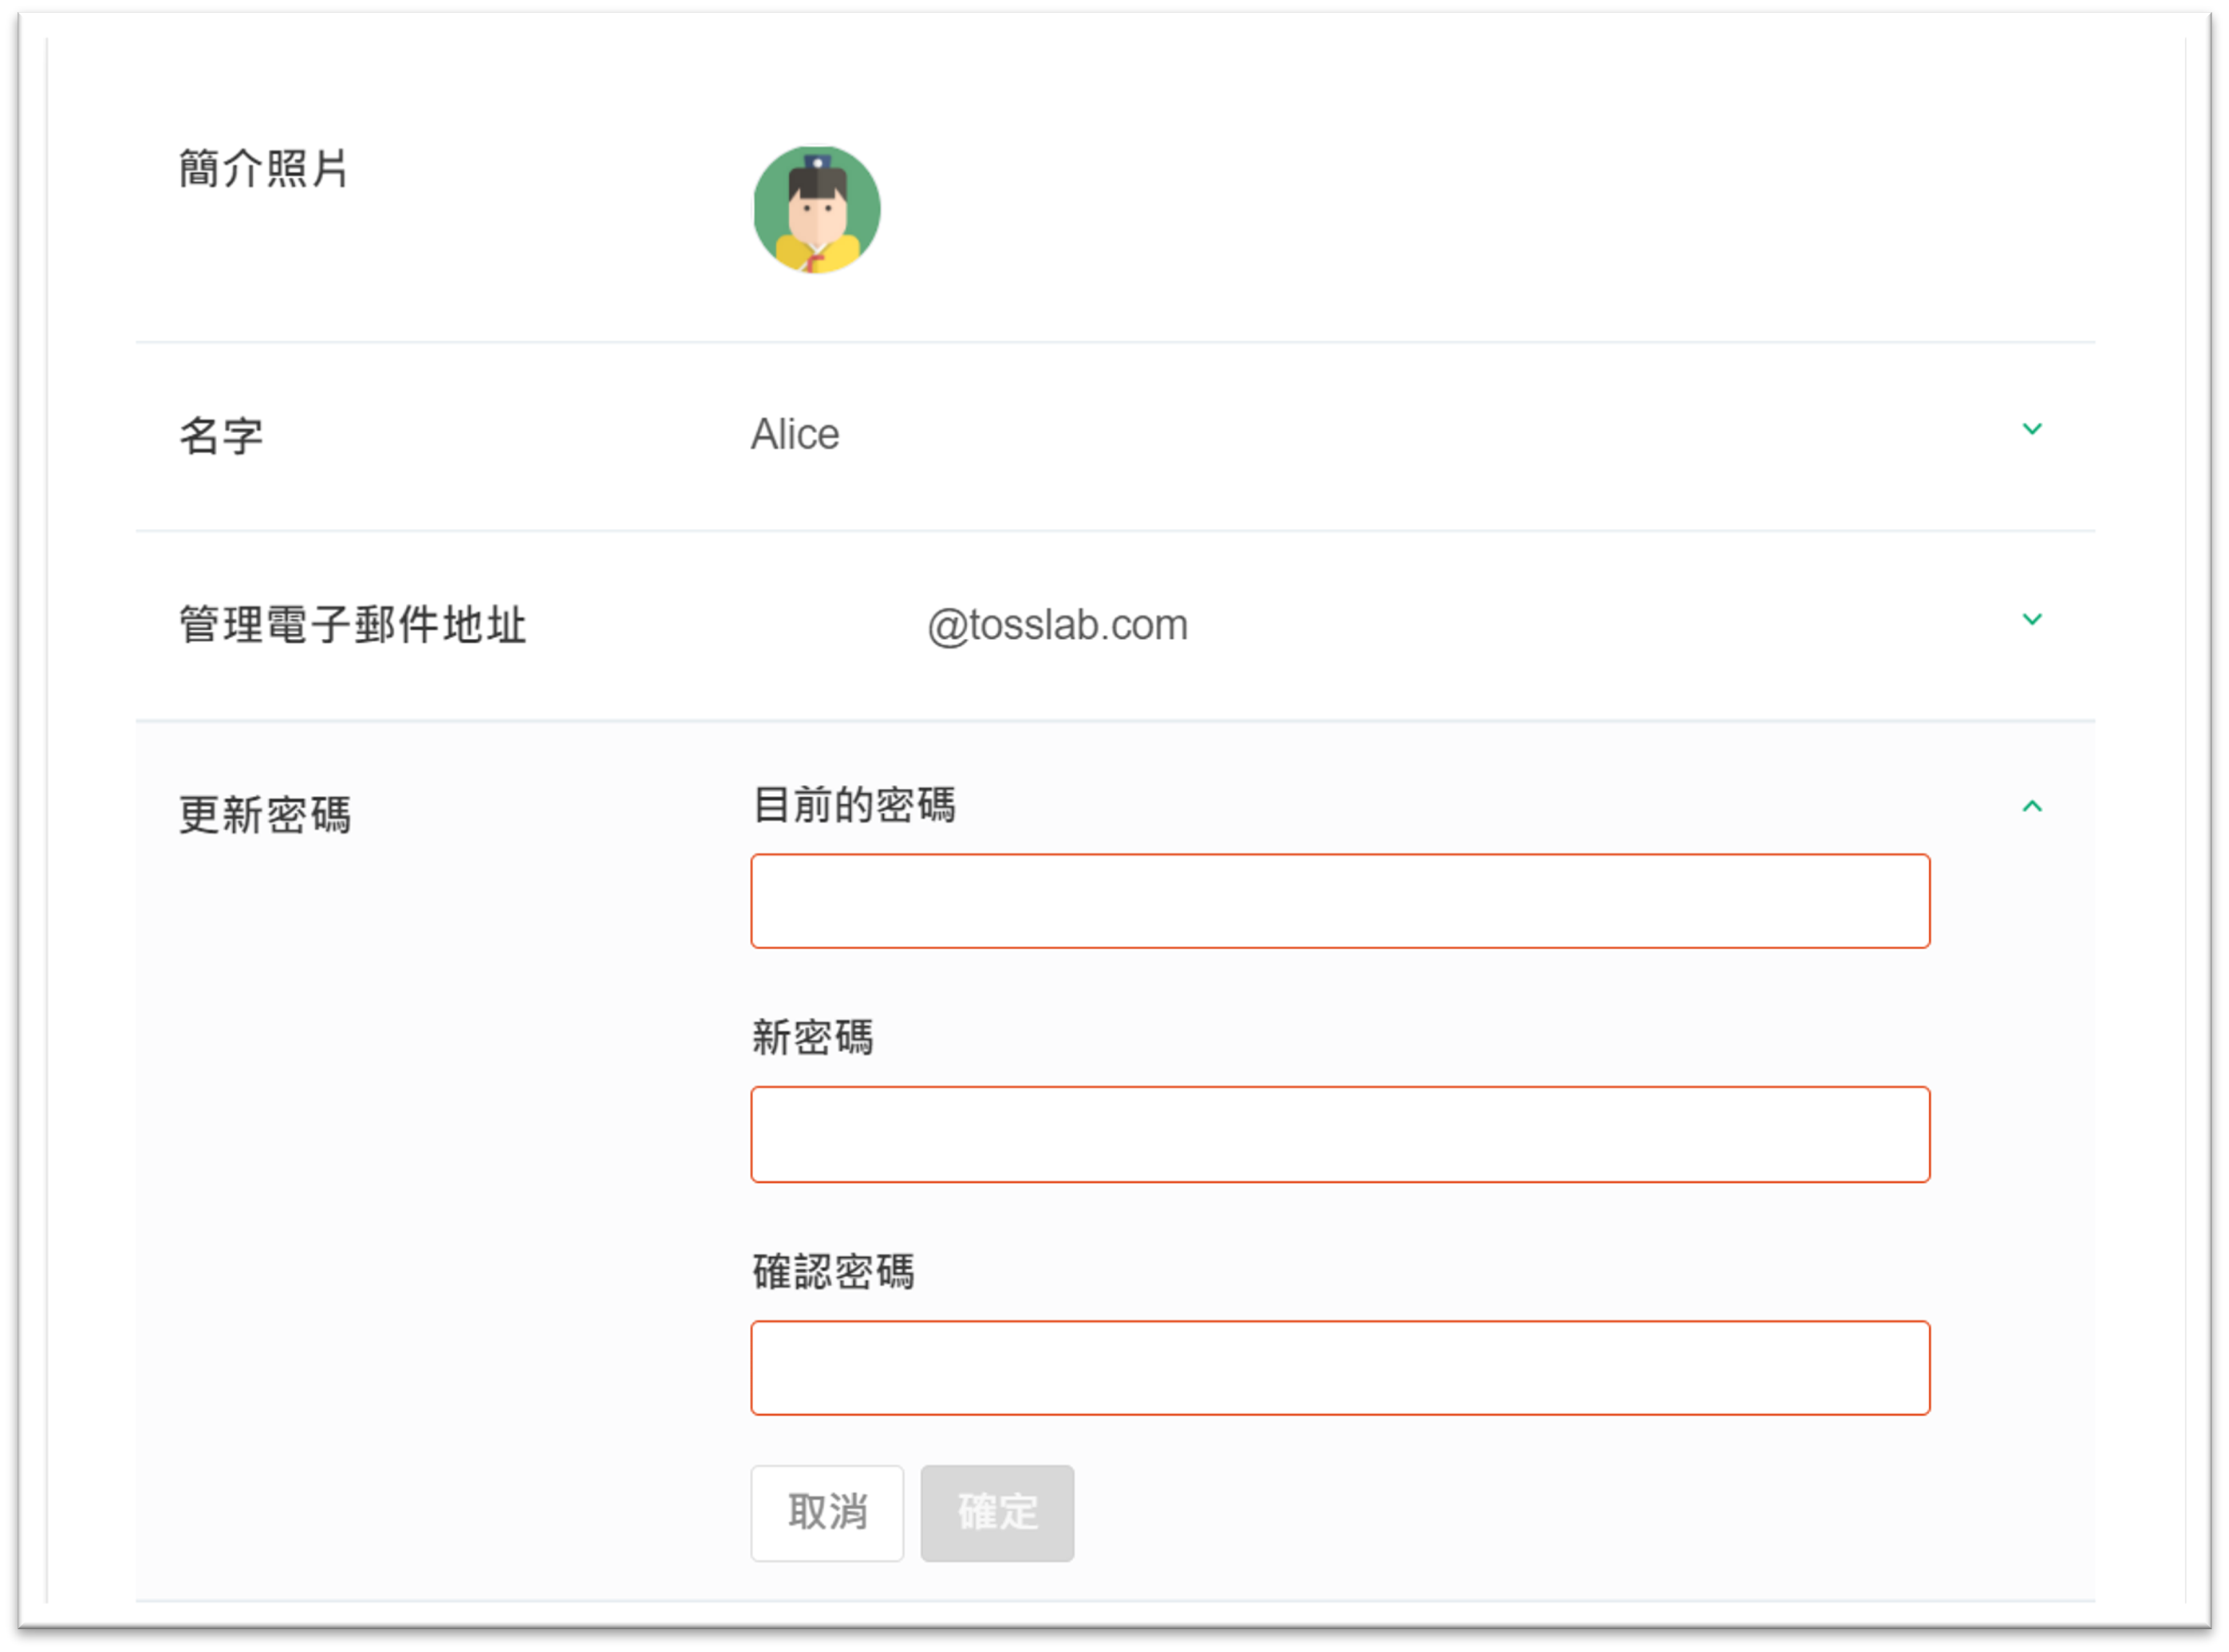Click the name value Alice
This screenshot has height=1652, width=2229.
[795, 434]
